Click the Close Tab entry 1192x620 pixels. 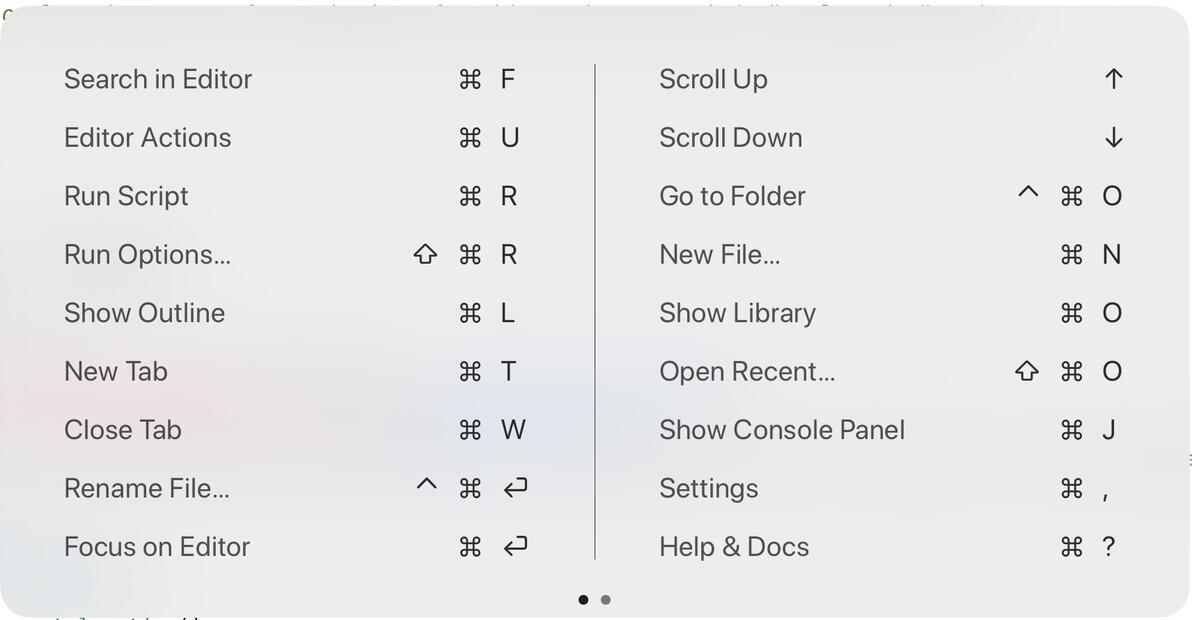point(123,430)
